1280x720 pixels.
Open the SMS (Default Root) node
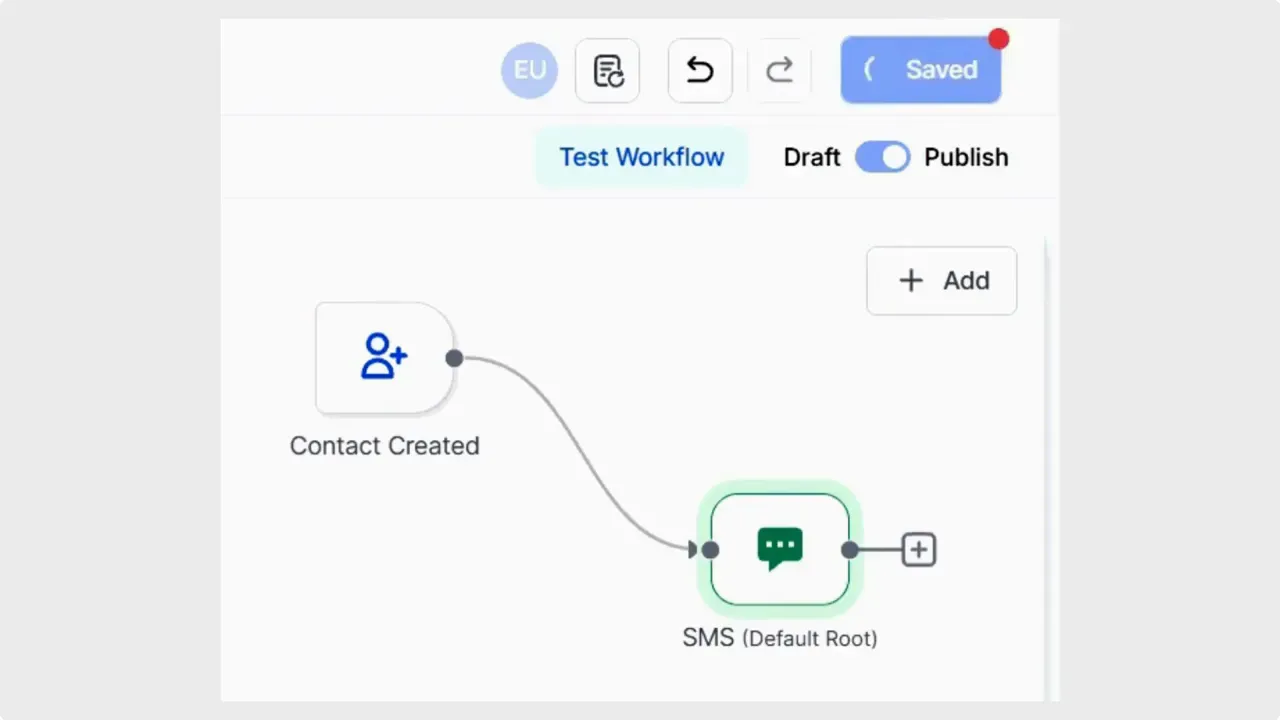point(780,549)
